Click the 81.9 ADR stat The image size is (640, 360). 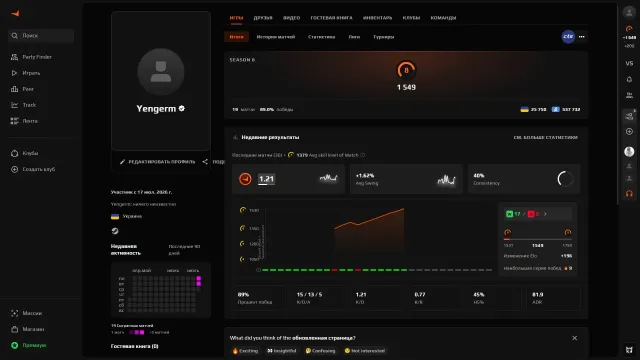click(553, 298)
